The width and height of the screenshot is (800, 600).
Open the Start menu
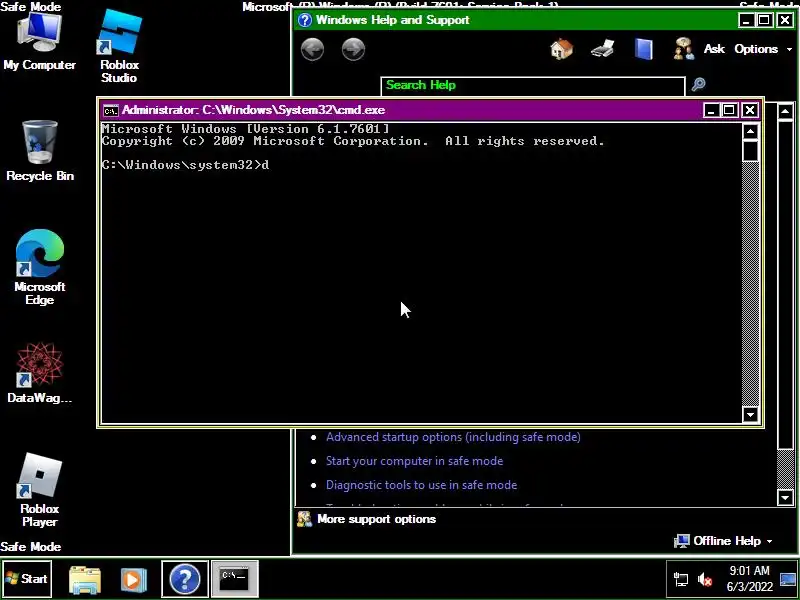tap(27, 579)
